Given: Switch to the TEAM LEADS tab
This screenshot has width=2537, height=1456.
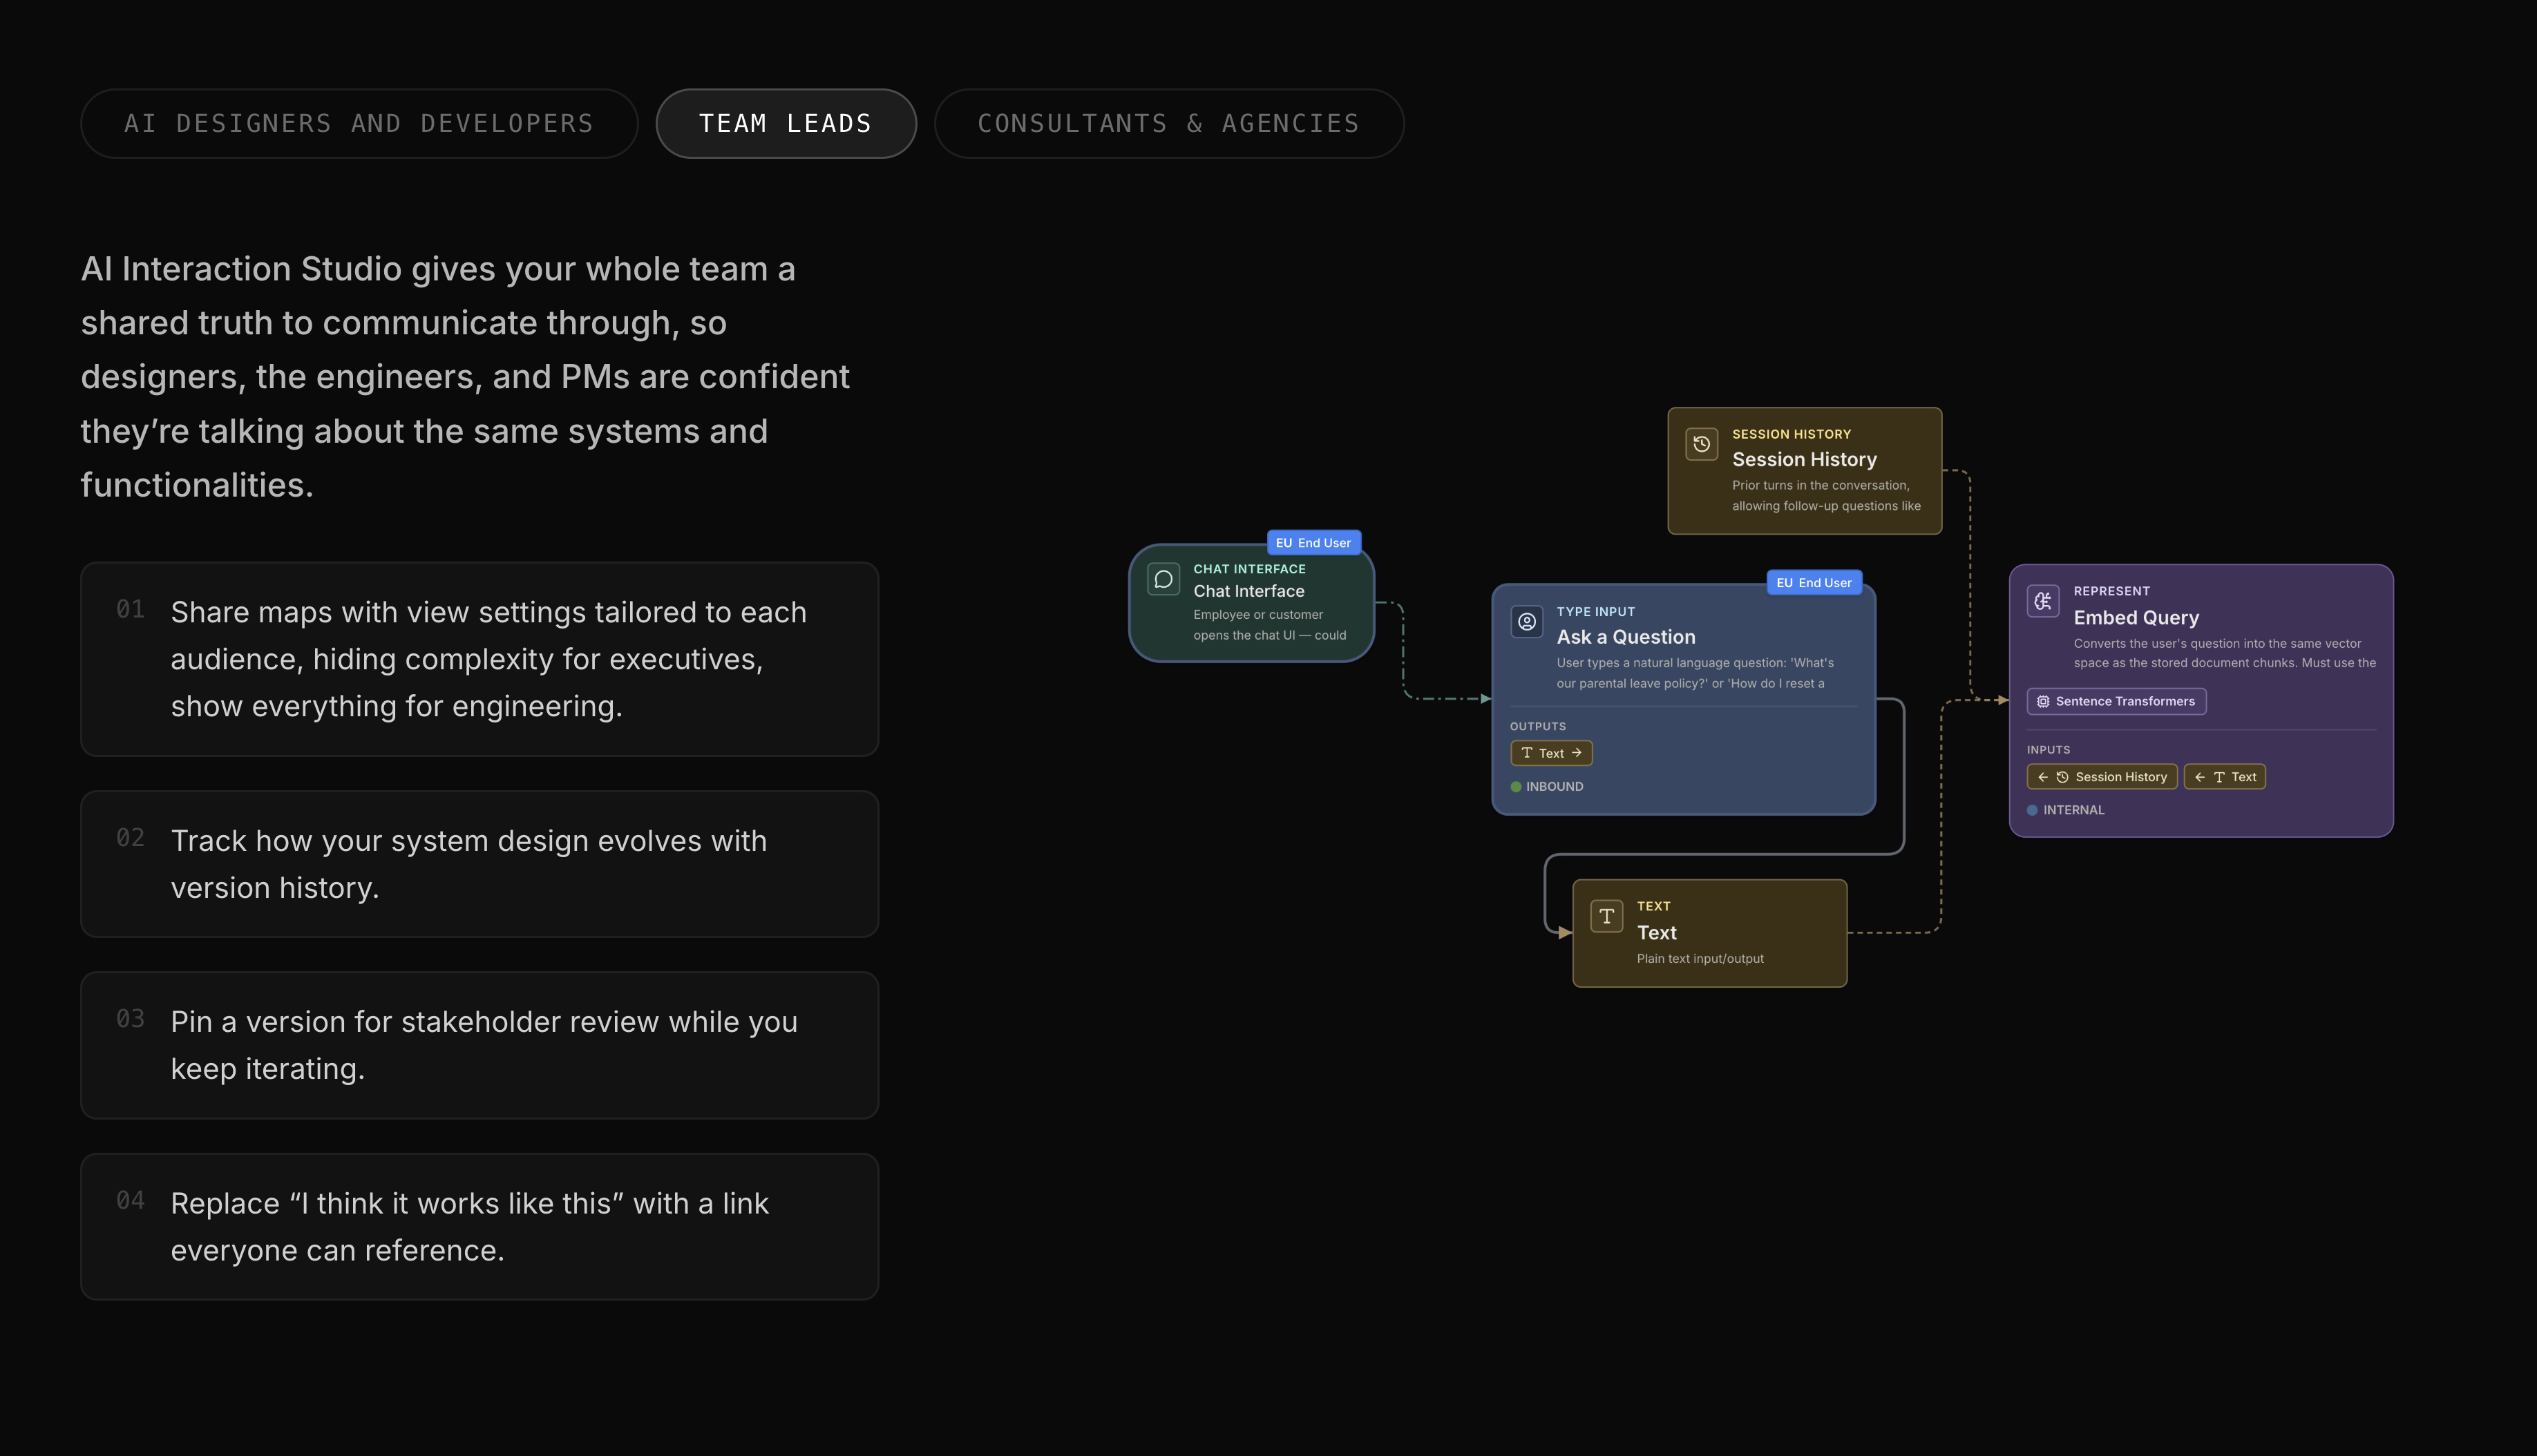Looking at the screenshot, I should point(786,123).
